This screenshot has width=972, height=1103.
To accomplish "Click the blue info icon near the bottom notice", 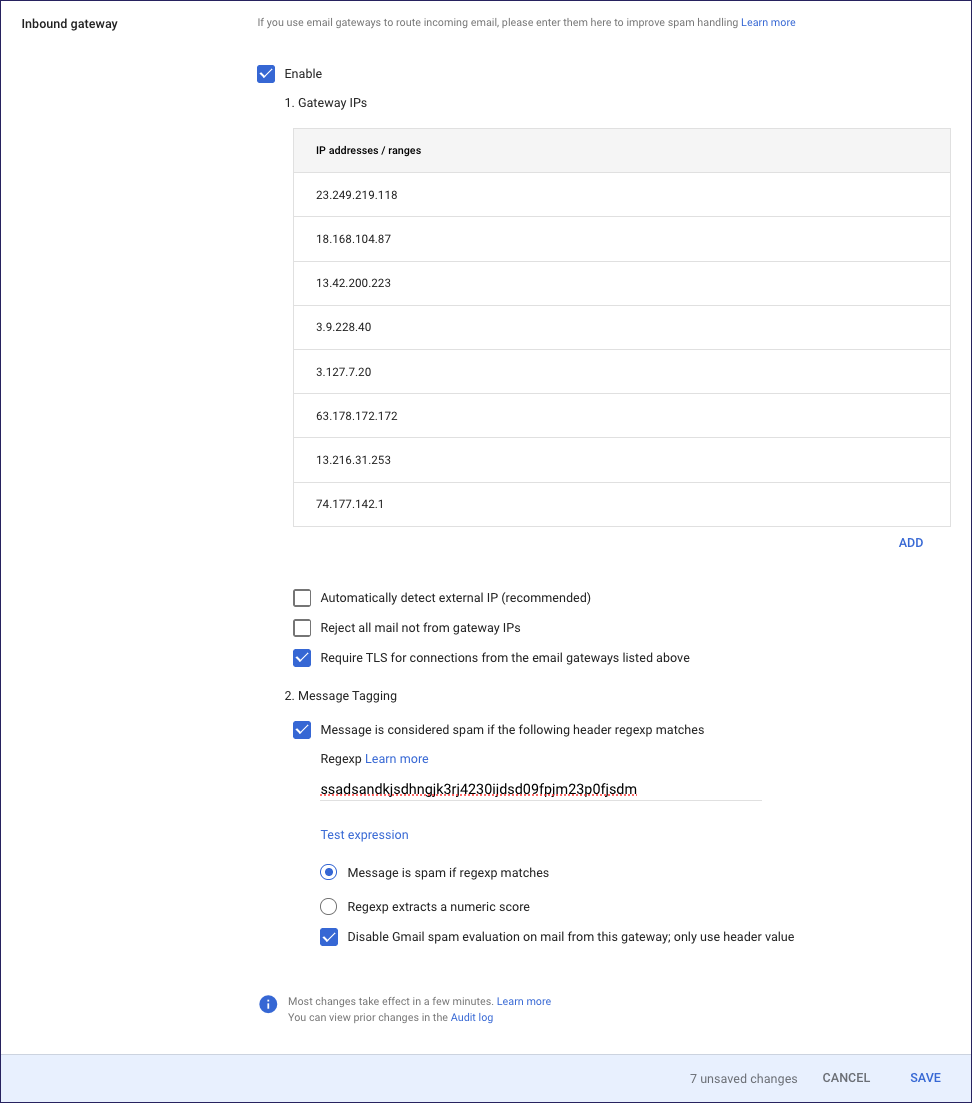I will pos(267,1004).
